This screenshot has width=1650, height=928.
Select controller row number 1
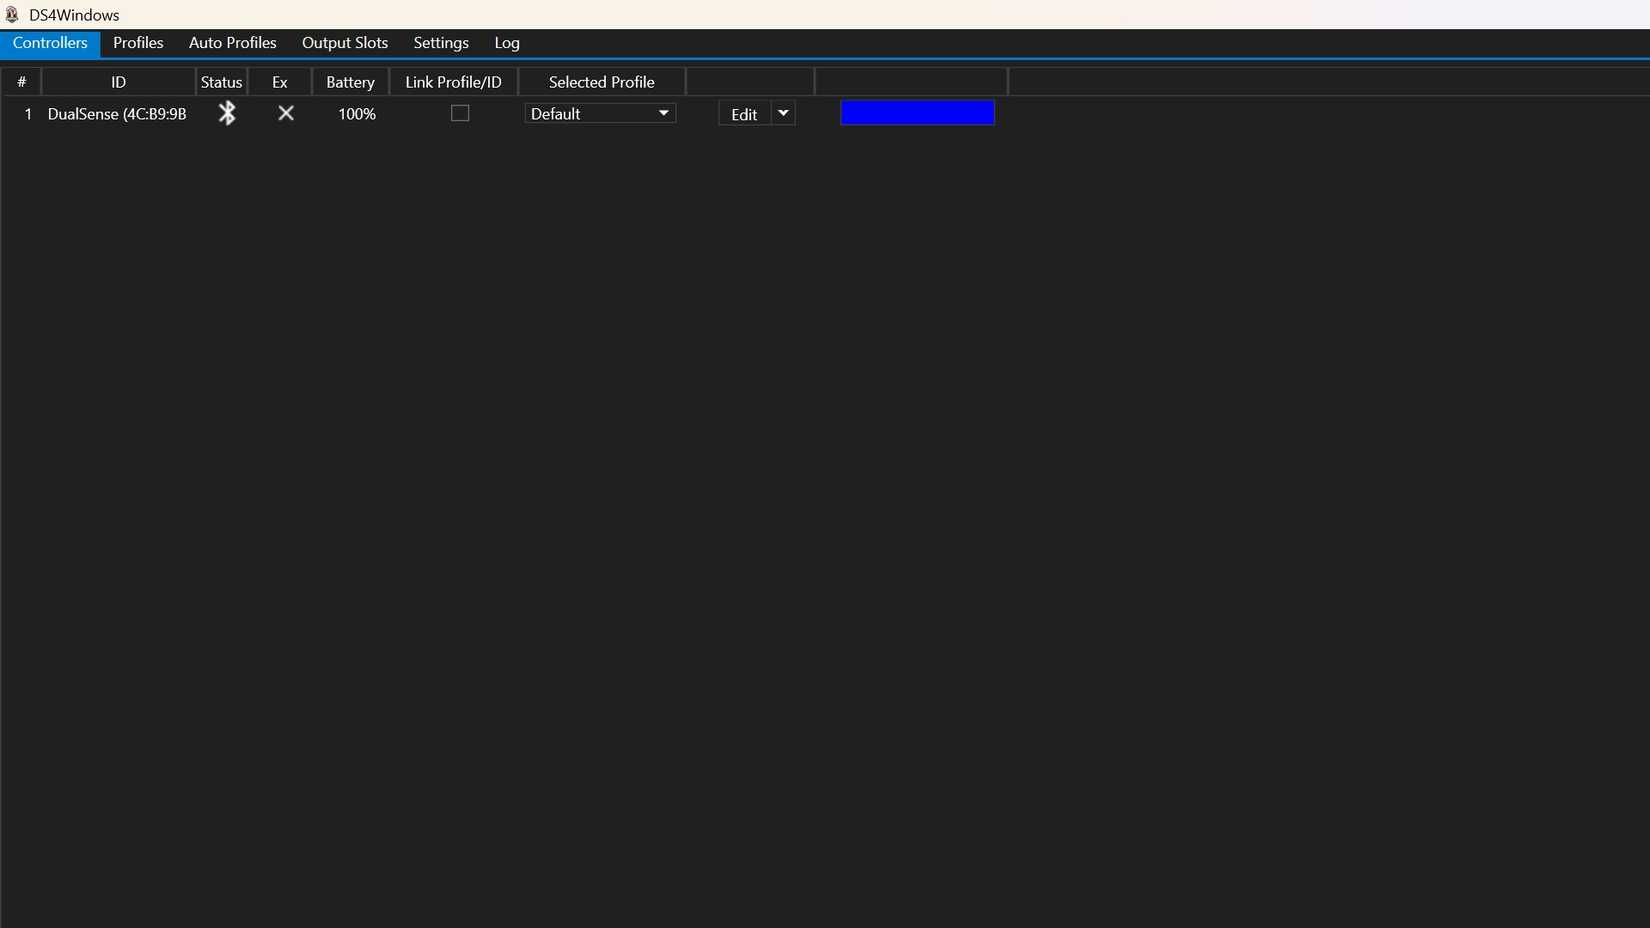(x=28, y=114)
